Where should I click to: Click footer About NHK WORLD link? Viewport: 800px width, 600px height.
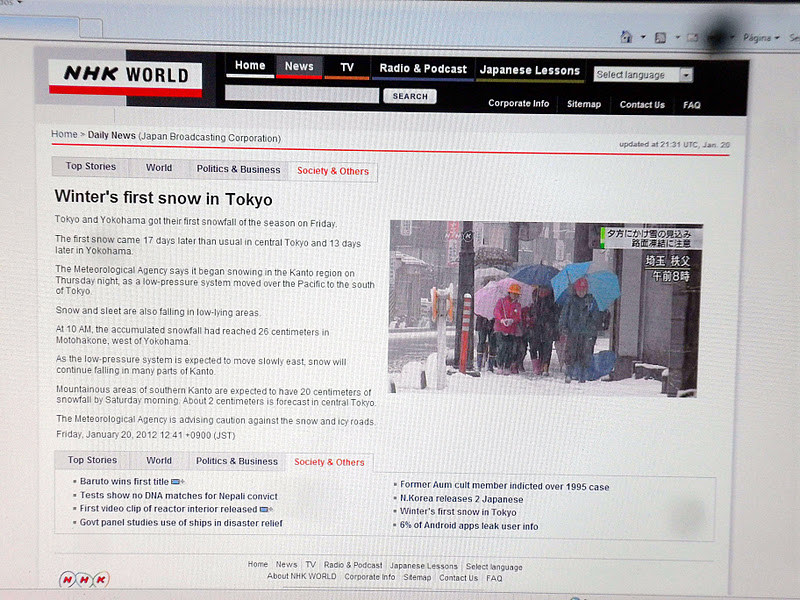coord(302,576)
